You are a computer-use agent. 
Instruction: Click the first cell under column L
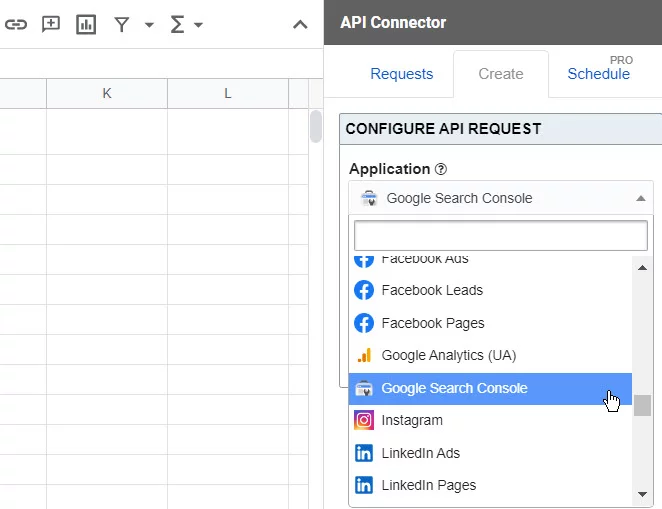[x=228, y=131]
